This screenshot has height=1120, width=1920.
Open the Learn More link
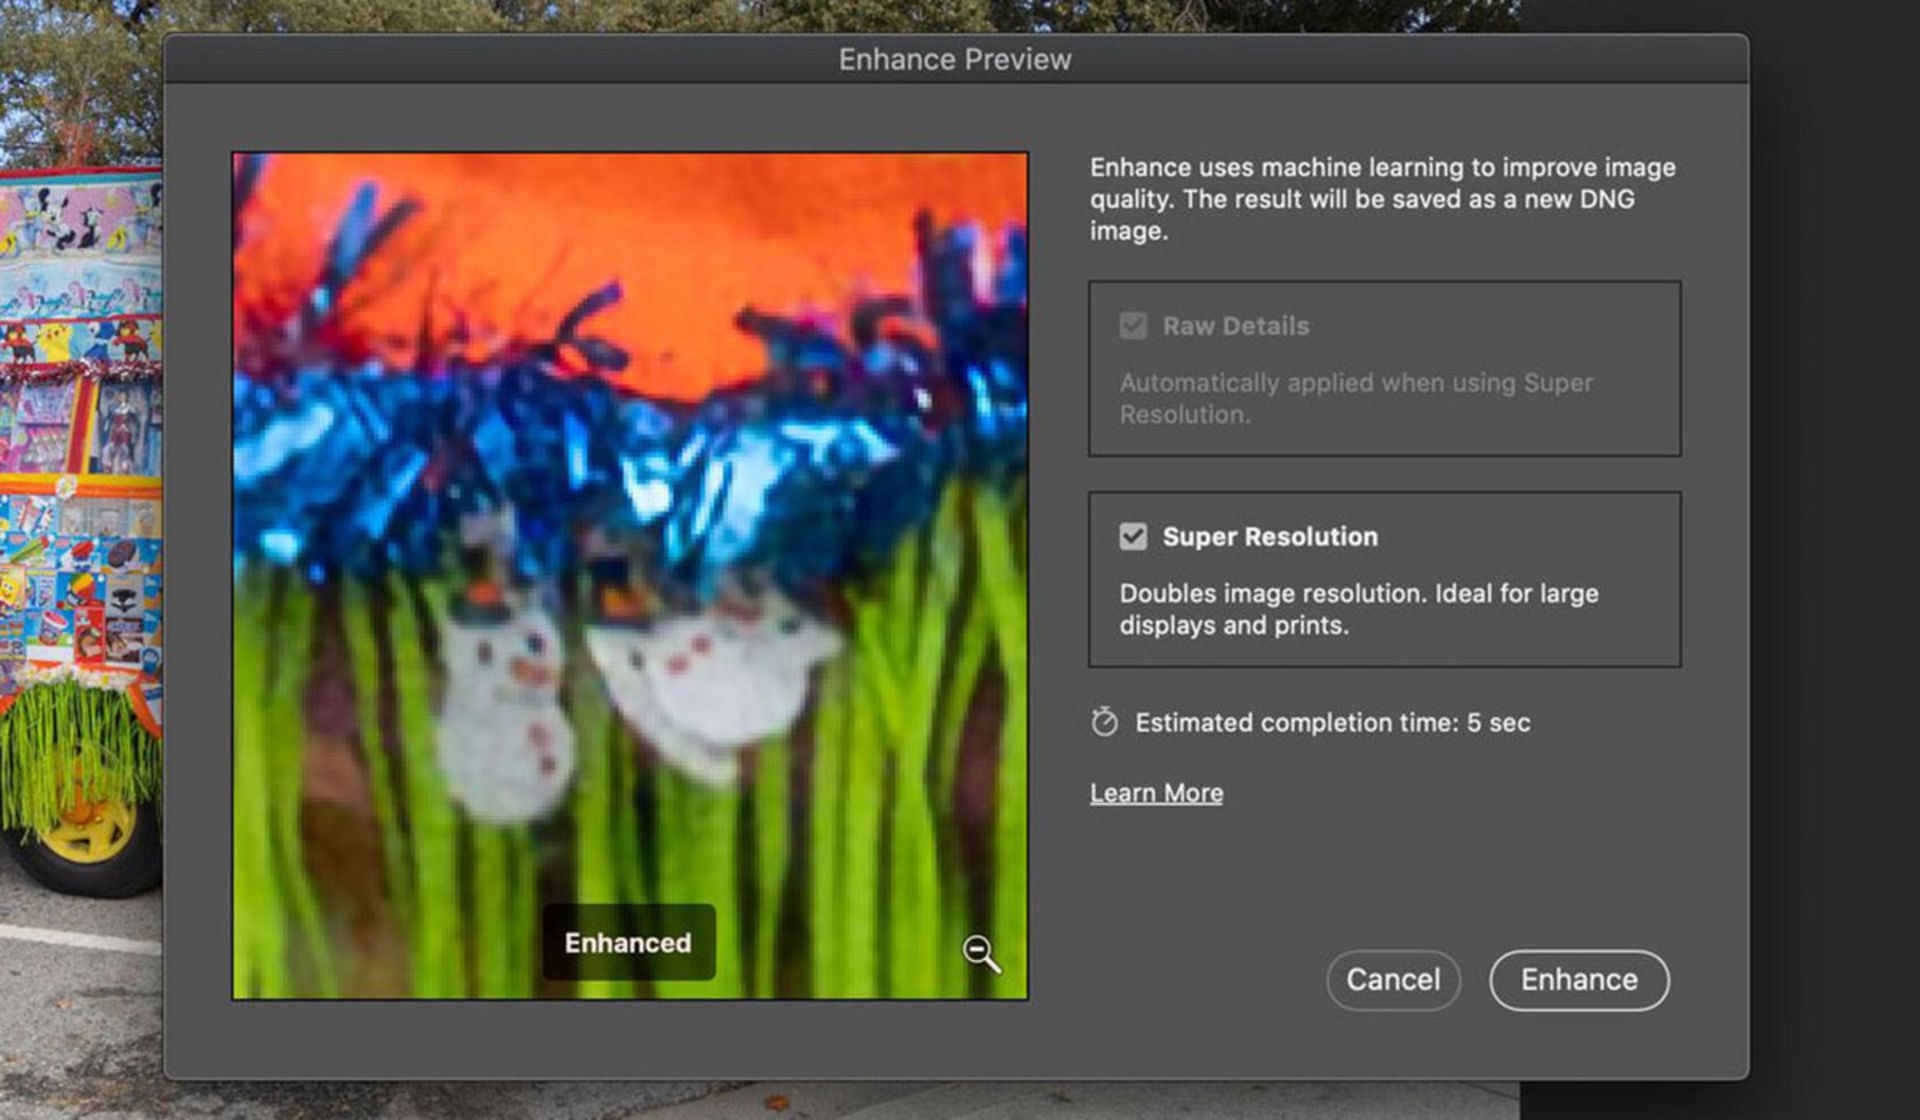(1156, 793)
